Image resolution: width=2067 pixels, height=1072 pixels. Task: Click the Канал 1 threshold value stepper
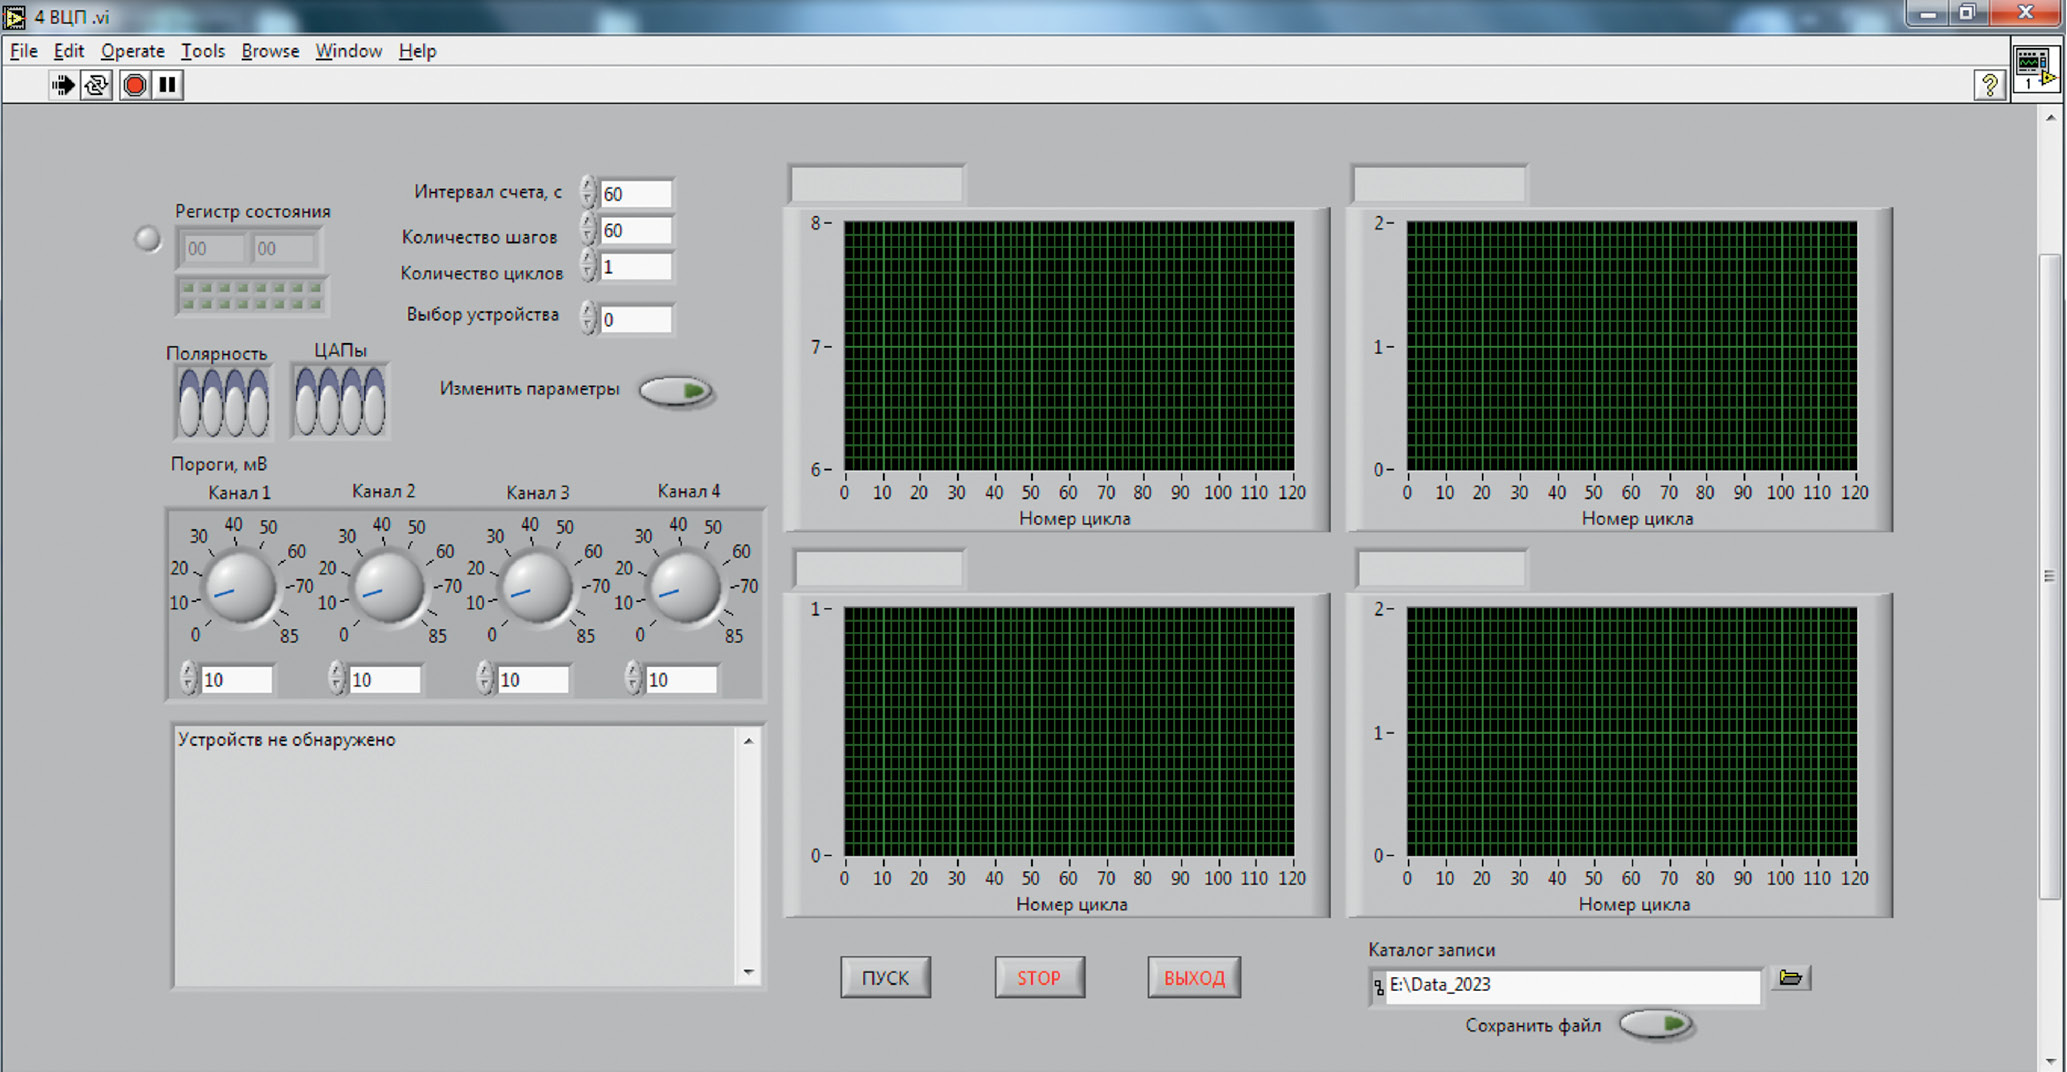pos(188,679)
